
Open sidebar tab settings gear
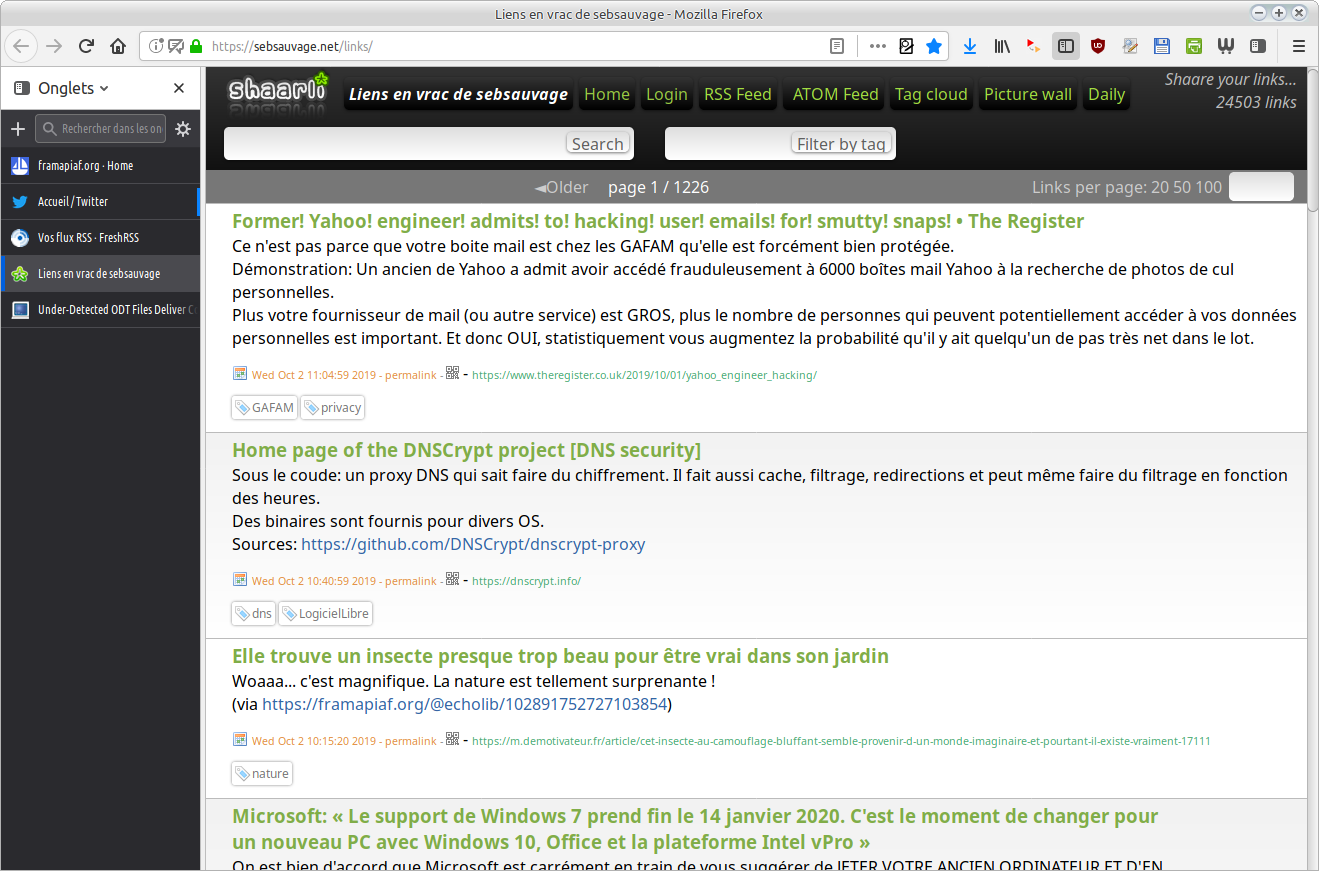182,129
